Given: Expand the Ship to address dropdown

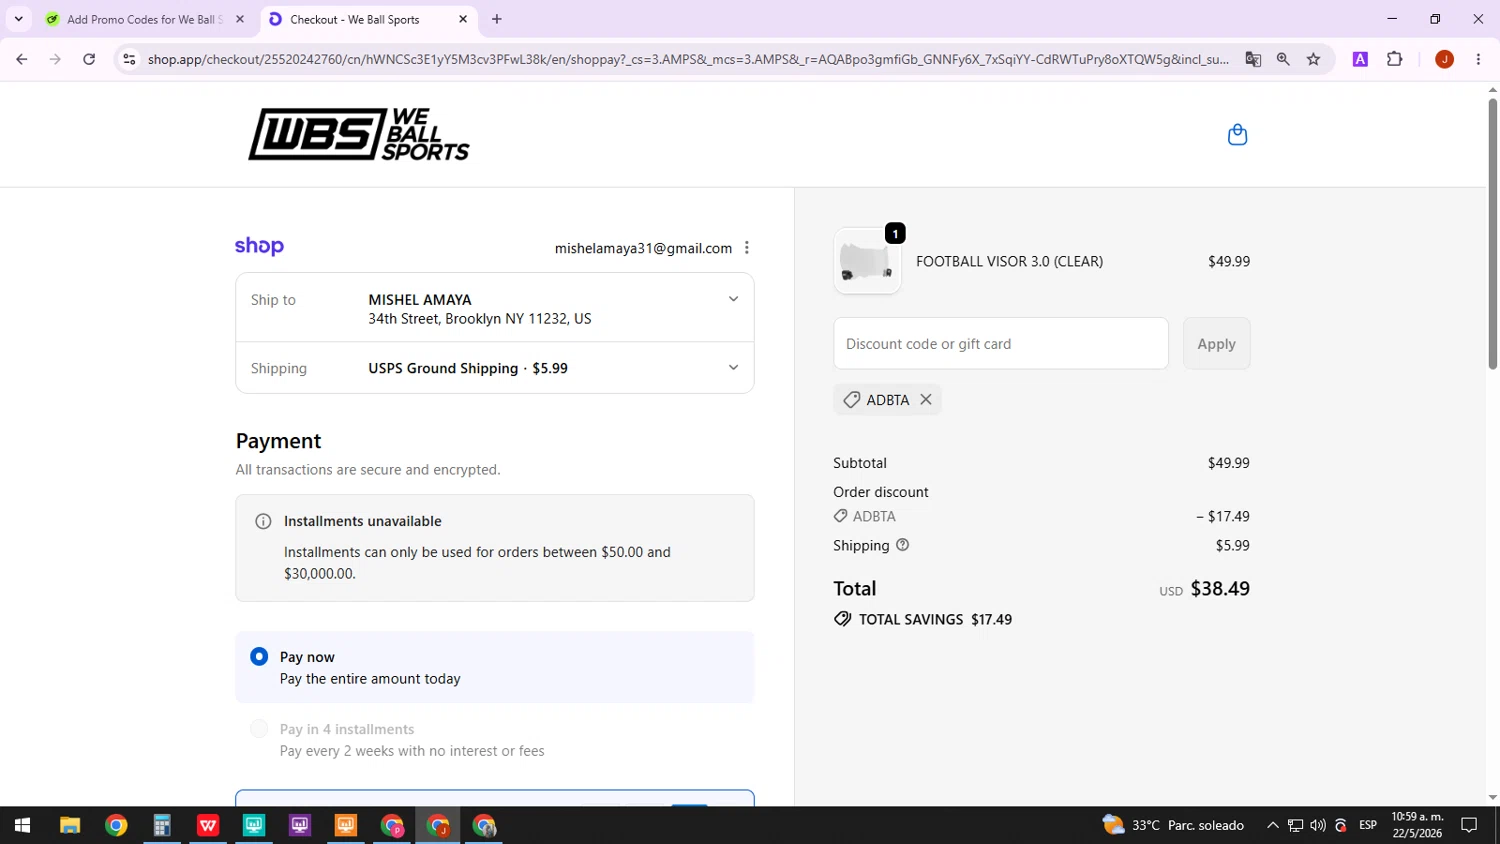Looking at the screenshot, I should click(x=733, y=299).
